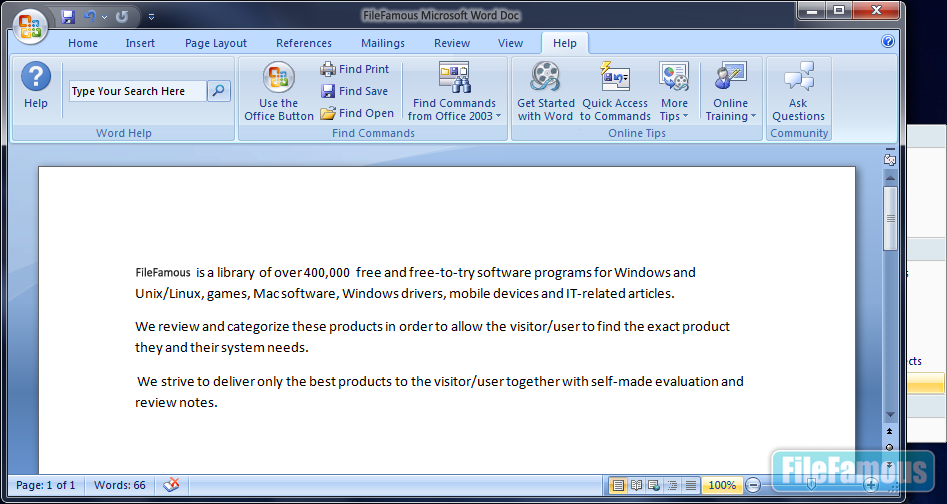Select the active Help tab
Screen dimensions: 947x504
pos(565,43)
